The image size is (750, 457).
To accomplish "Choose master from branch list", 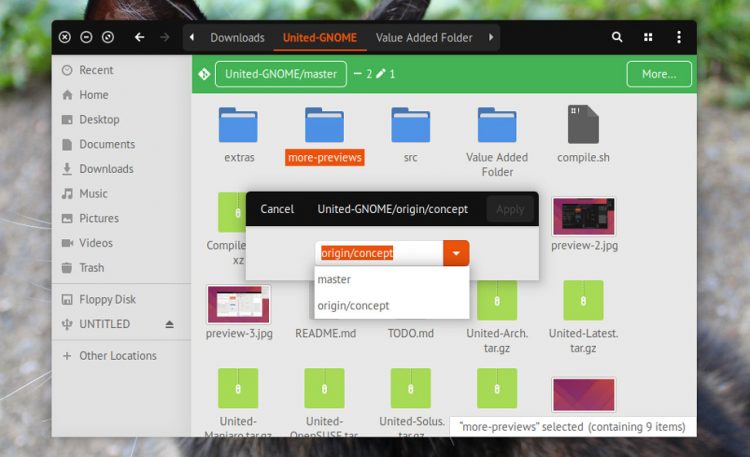I will [x=392, y=279].
